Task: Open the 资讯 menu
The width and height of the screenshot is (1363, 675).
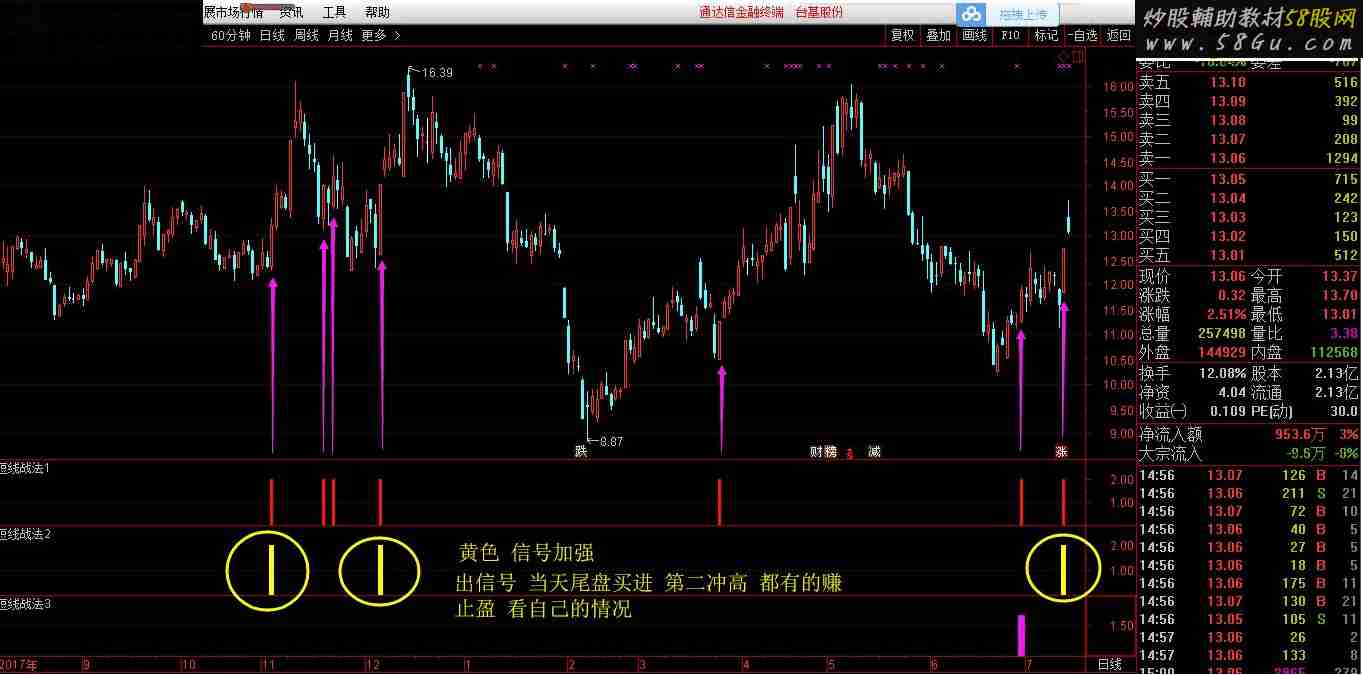Action: coord(291,13)
